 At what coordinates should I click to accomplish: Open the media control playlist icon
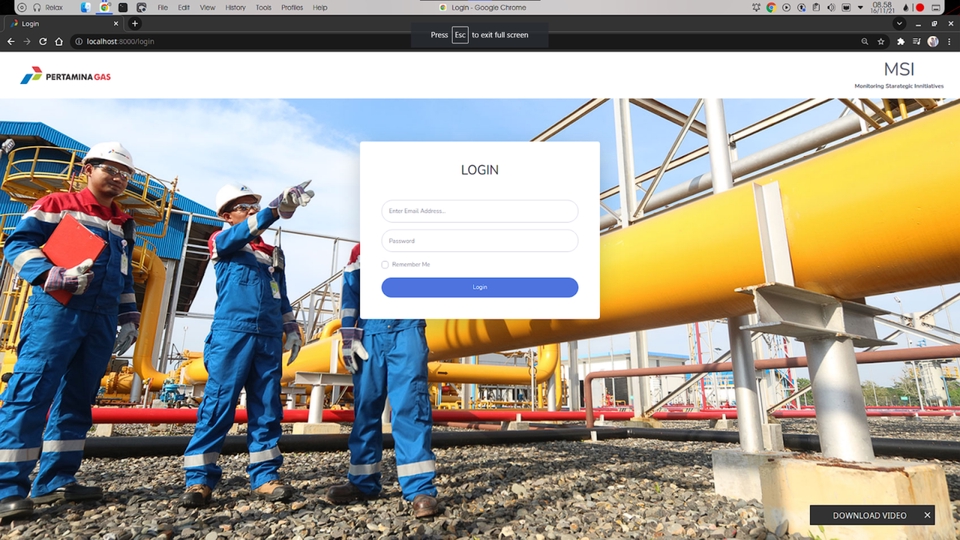(x=917, y=42)
